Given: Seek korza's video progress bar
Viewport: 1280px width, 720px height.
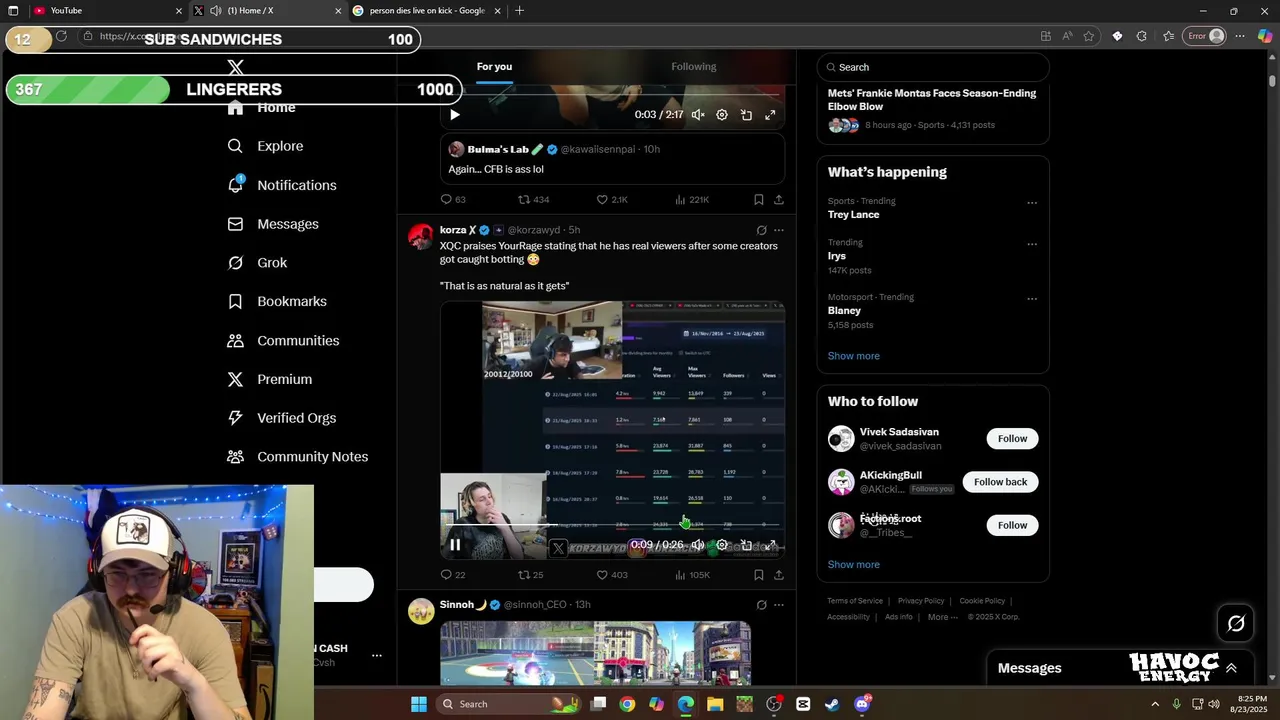Looking at the screenshot, I should (x=612, y=525).
